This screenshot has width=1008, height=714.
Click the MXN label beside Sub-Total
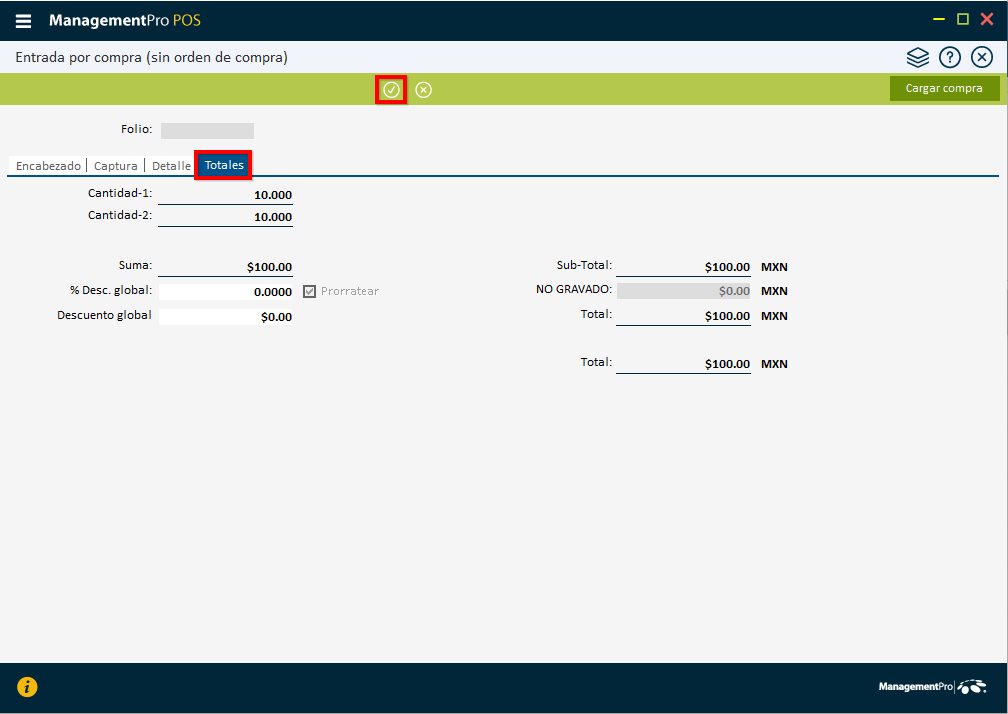click(x=774, y=267)
